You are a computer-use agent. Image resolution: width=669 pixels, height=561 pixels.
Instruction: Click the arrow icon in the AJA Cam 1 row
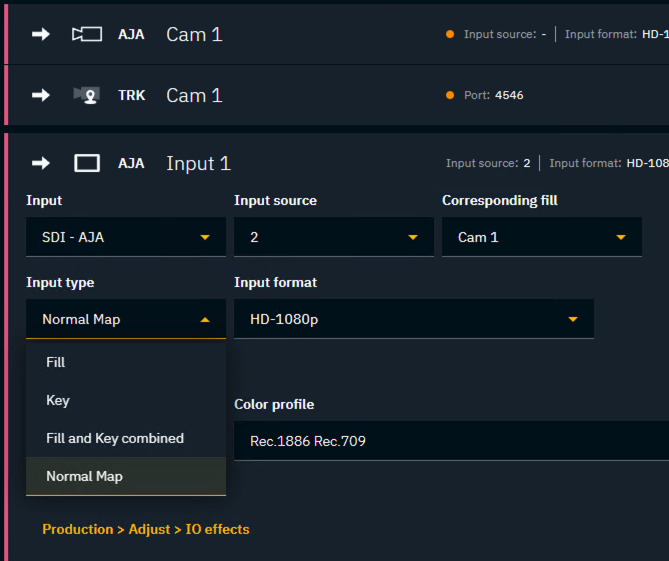tap(40, 34)
